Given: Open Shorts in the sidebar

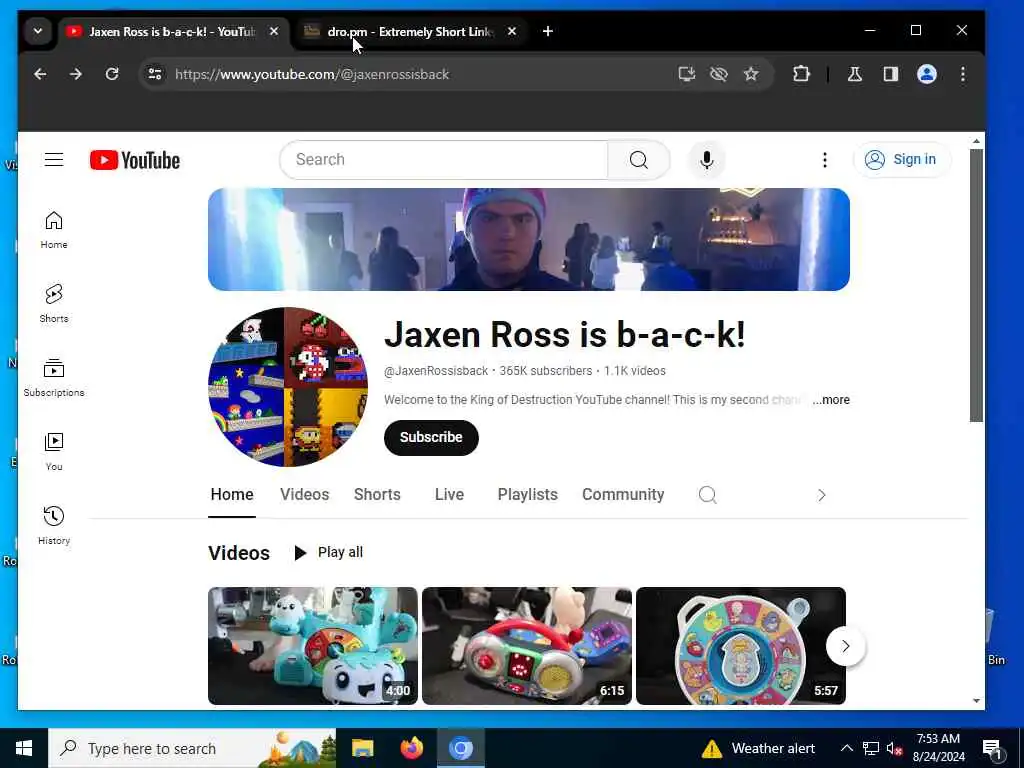Looking at the screenshot, I should [54, 304].
